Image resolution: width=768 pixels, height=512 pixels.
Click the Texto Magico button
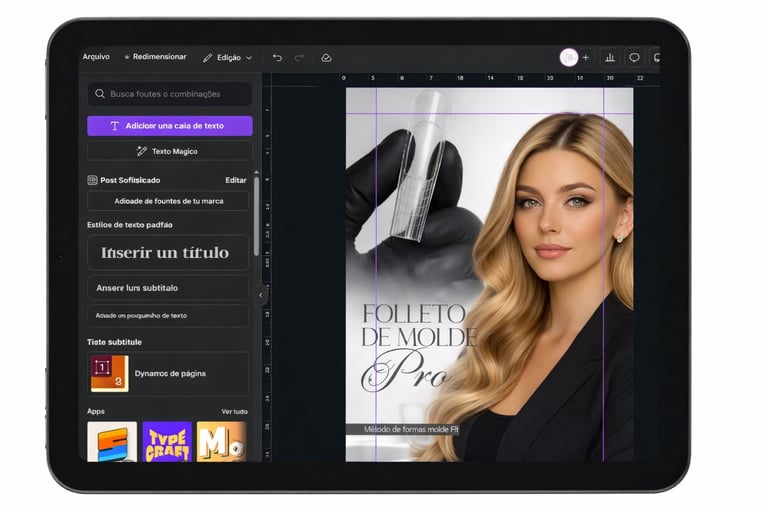pos(169,151)
